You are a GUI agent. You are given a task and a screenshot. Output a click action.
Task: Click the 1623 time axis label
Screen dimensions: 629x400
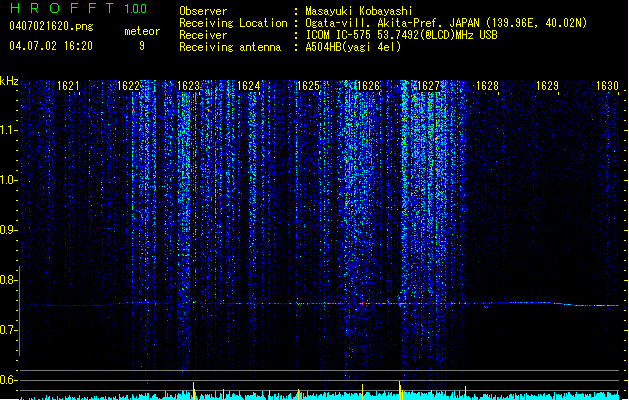point(188,86)
